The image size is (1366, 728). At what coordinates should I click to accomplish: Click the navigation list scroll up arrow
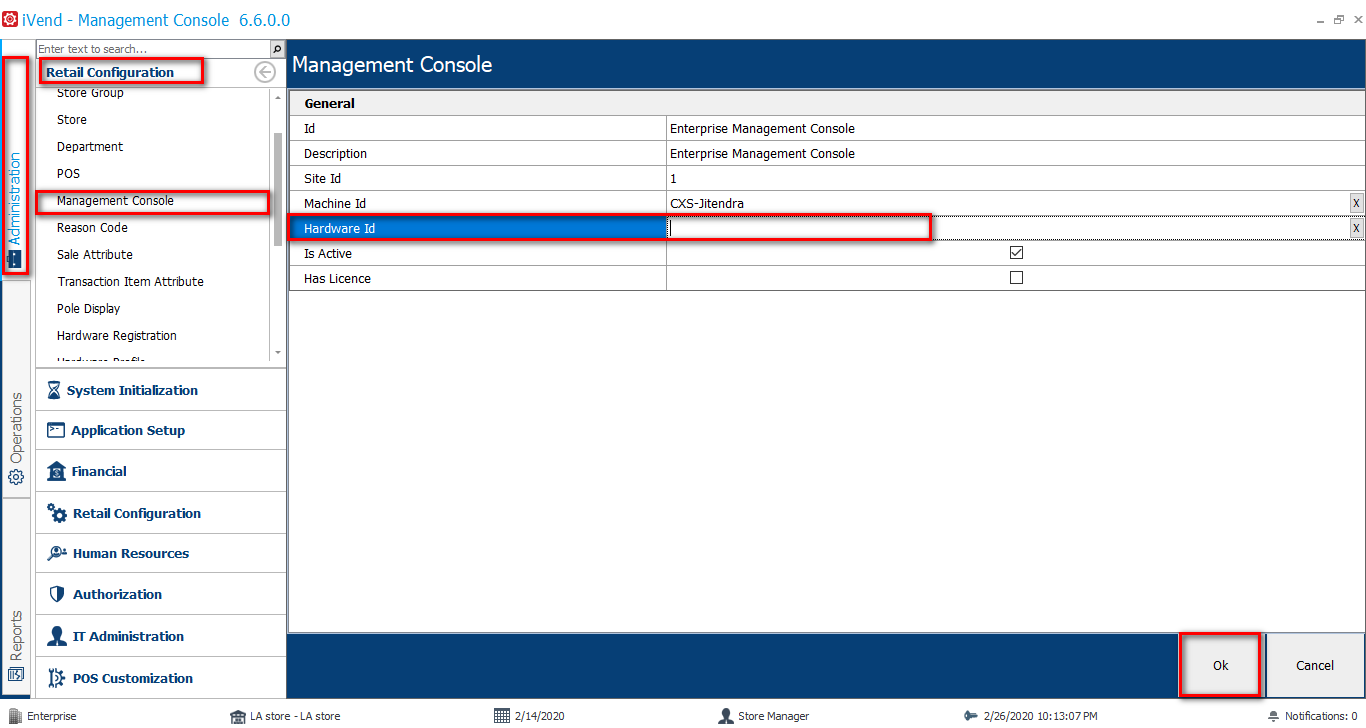pos(278,97)
